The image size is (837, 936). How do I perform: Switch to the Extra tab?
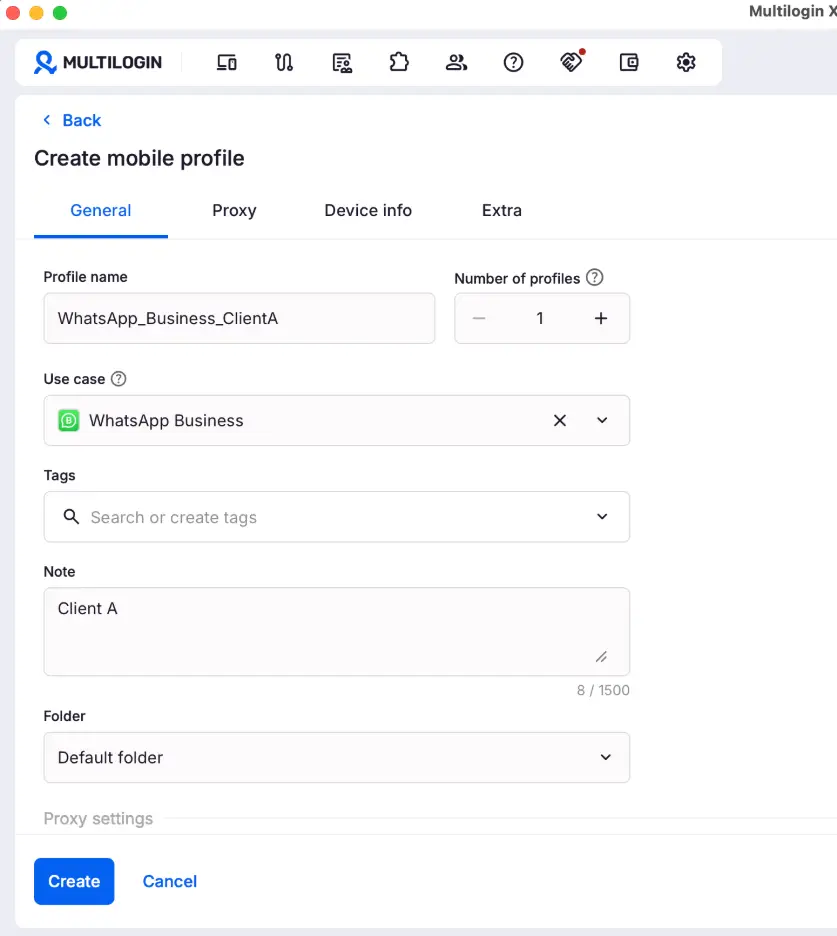point(501,211)
